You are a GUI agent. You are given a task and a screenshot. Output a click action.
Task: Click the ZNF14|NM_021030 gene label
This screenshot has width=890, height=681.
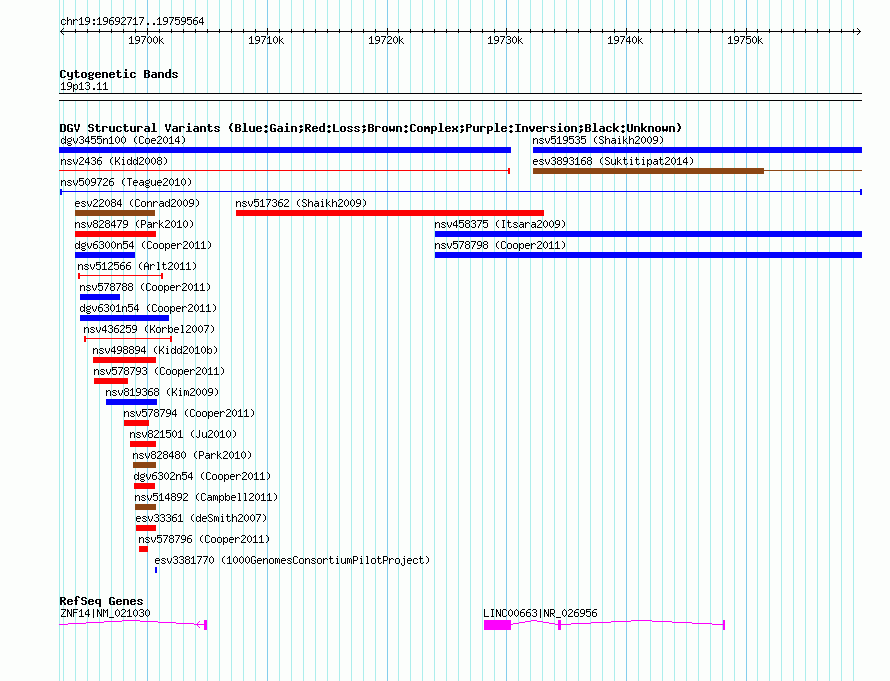[x=105, y=613]
